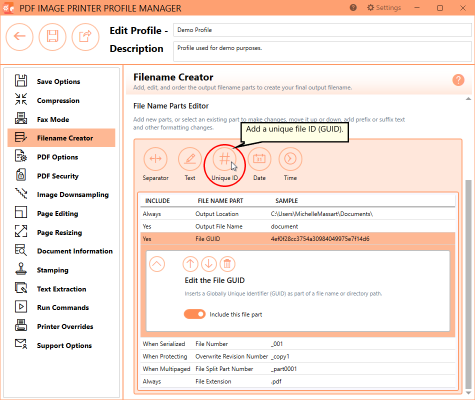Click the sample value '_copy1'

pos(280,356)
